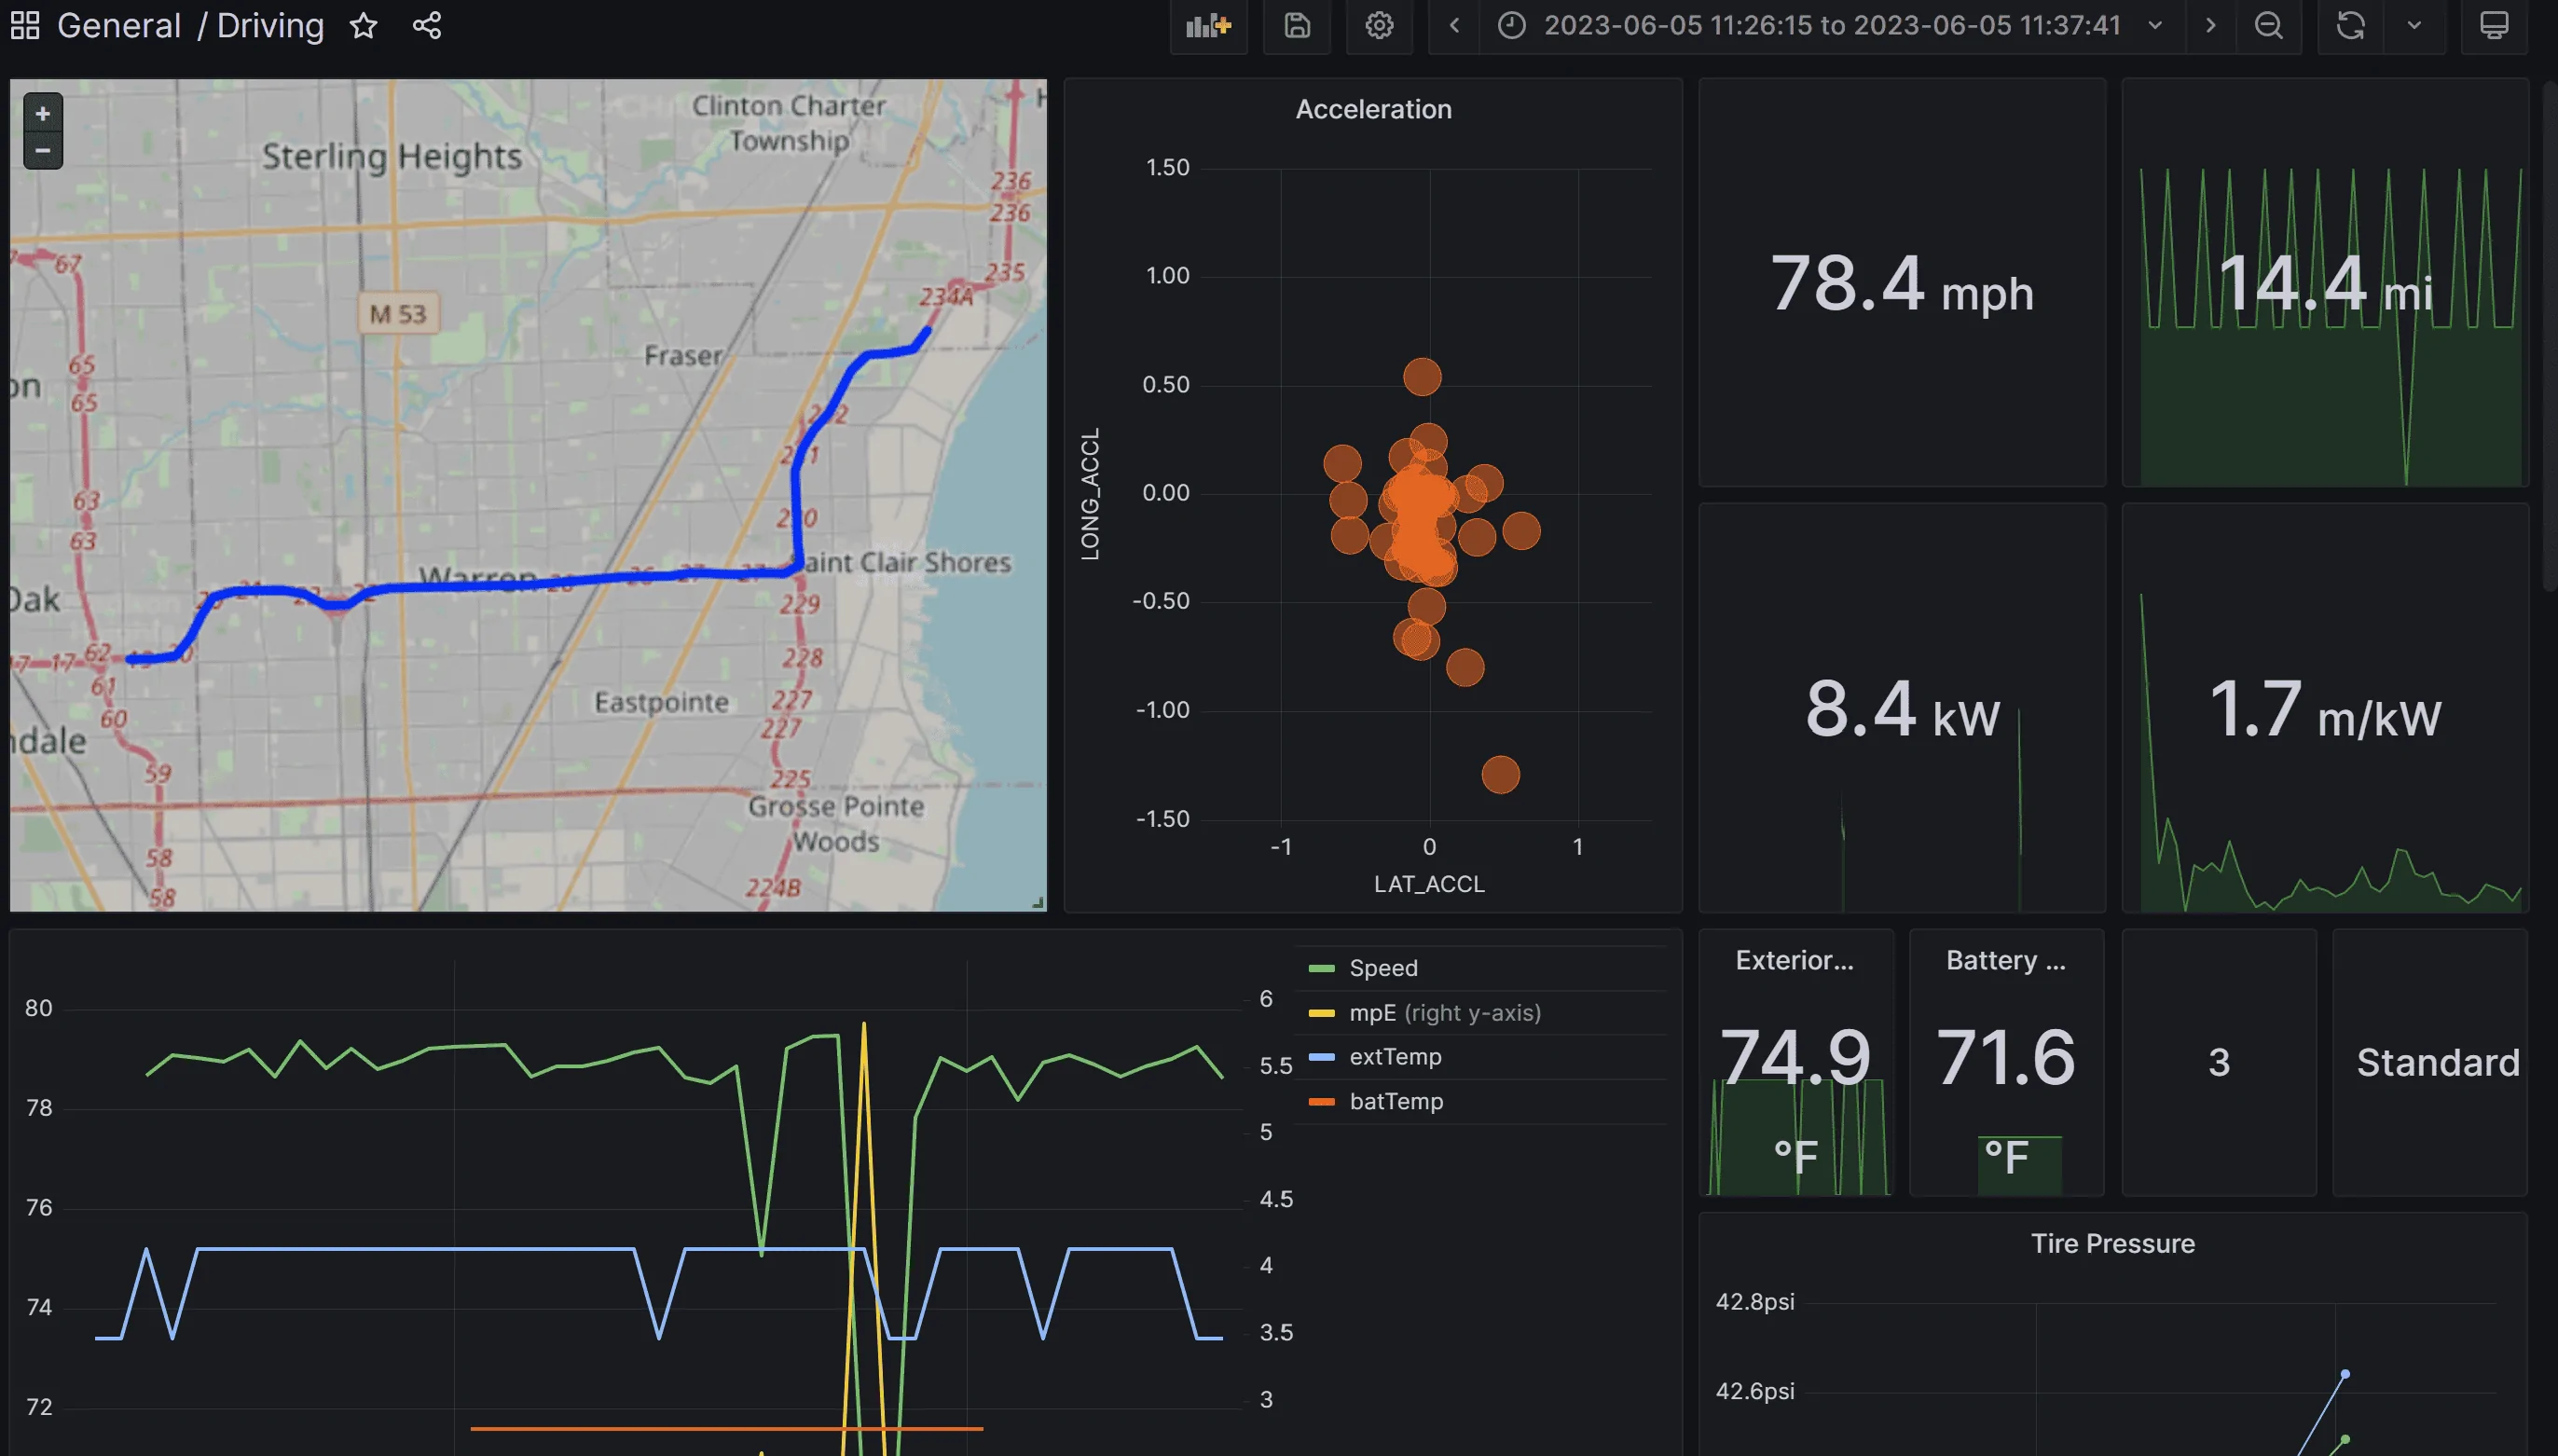The height and width of the screenshot is (1456, 2558).
Task: Click the 78.4 mph speed stat
Action: 1901,284
